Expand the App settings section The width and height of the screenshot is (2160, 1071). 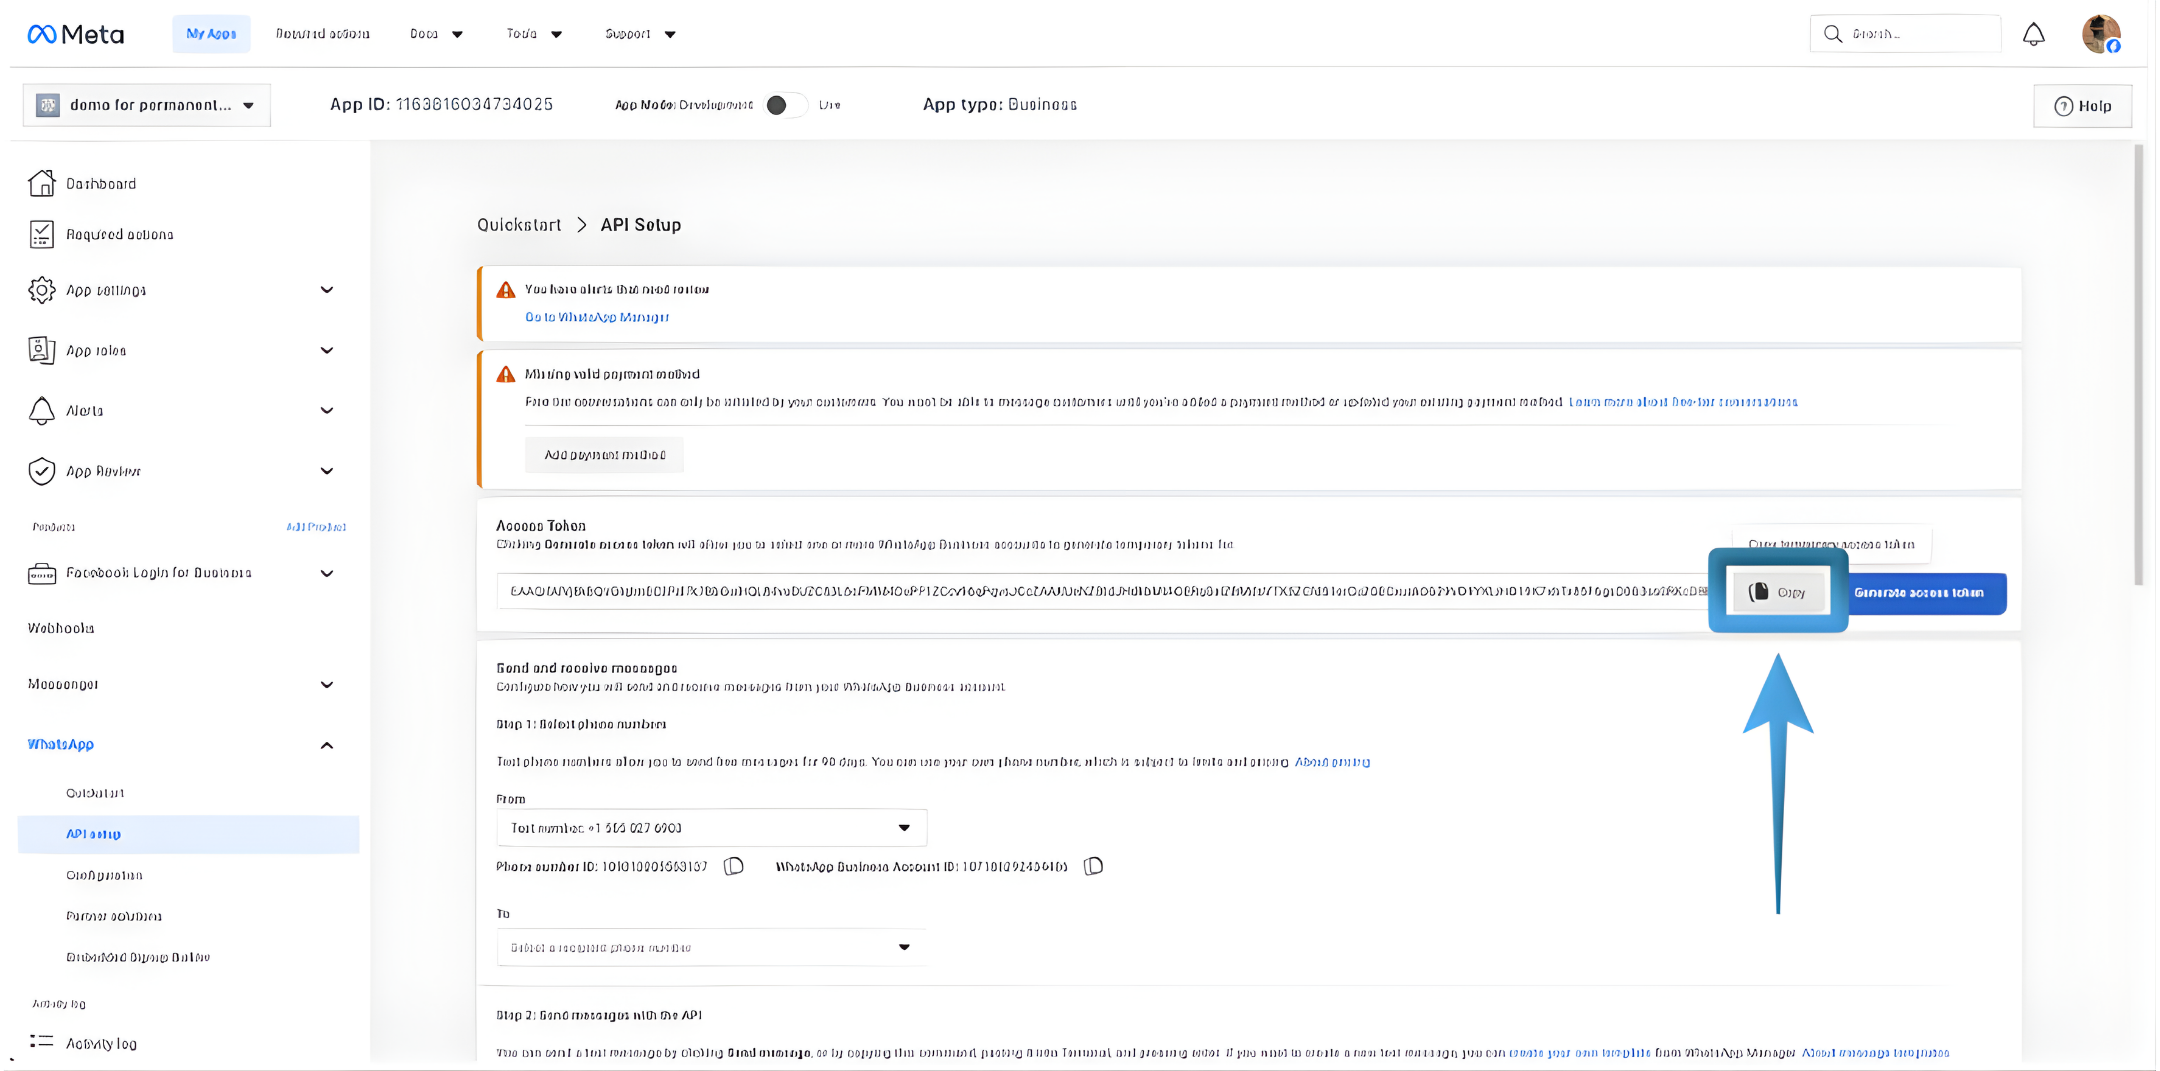pos(326,290)
